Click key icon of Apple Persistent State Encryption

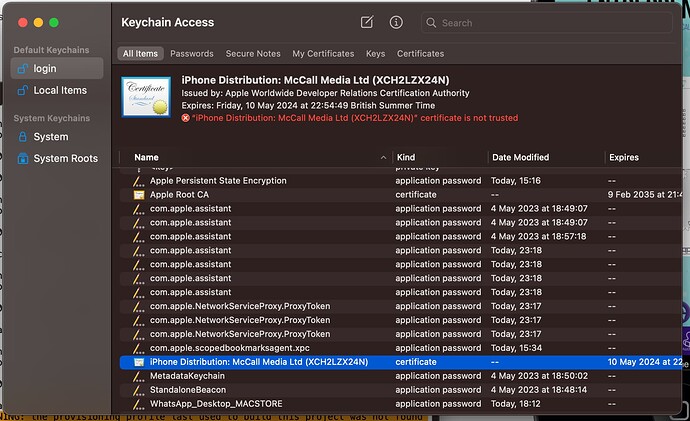(x=139, y=181)
